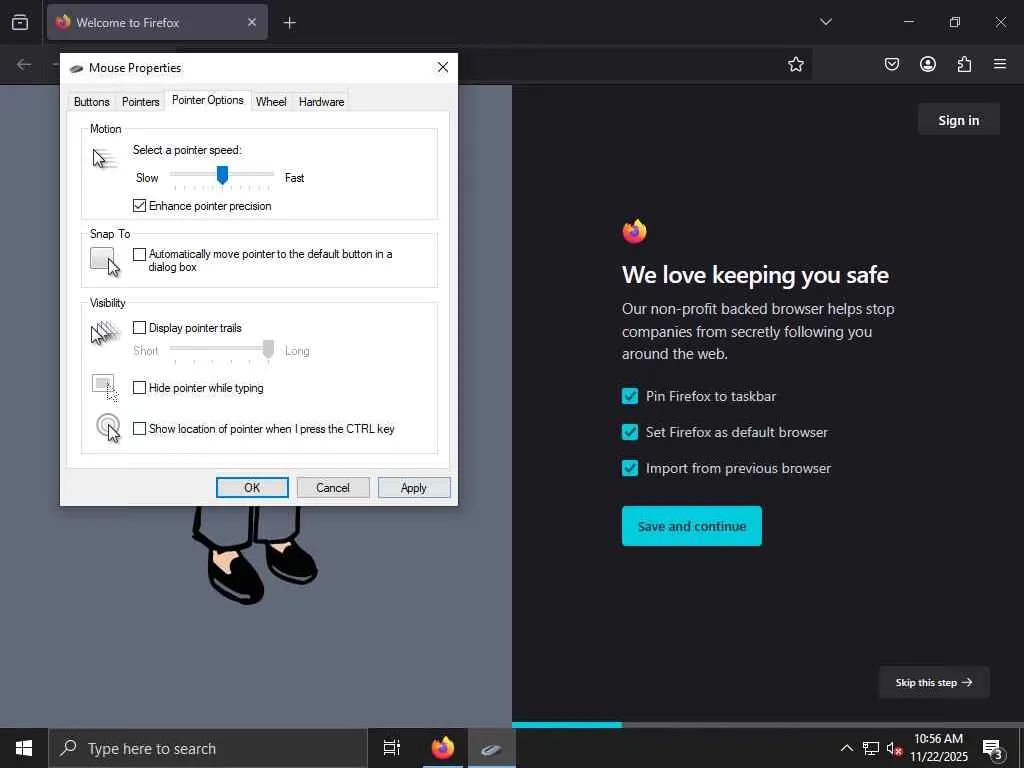The width and height of the screenshot is (1024, 768).
Task: Cancel the Mouse Properties dialog
Action: (x=333, y=487)
